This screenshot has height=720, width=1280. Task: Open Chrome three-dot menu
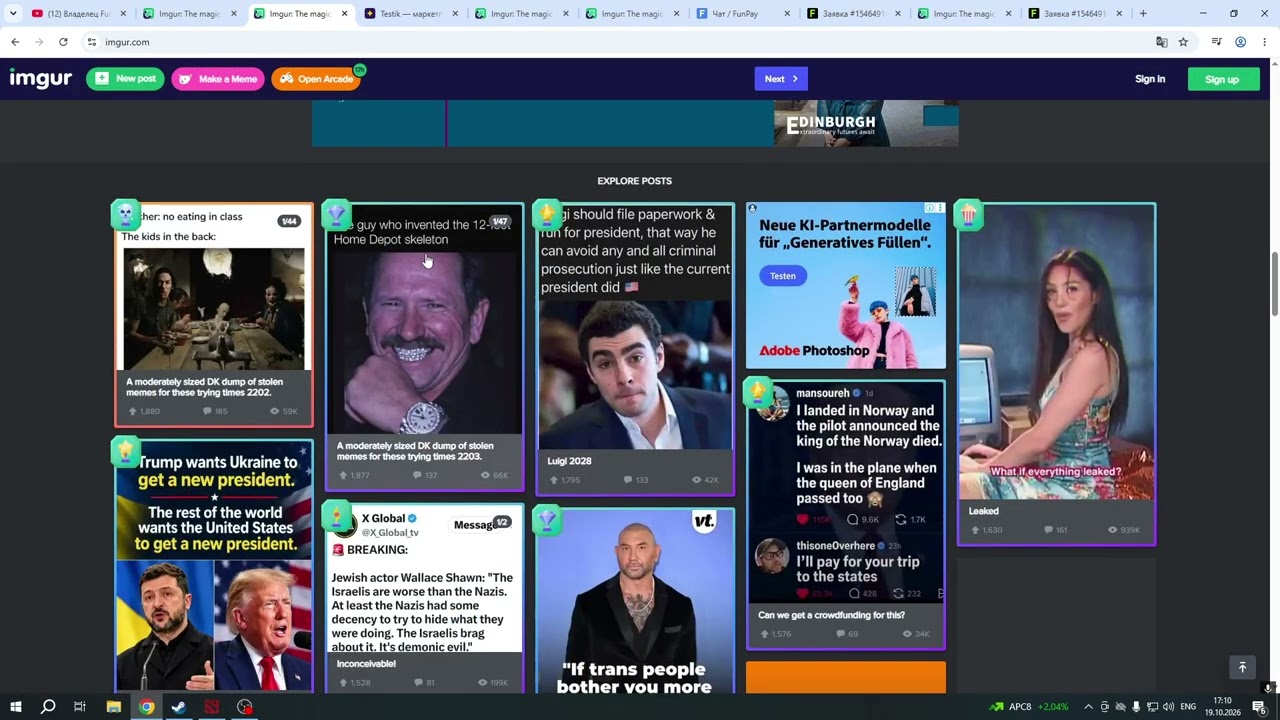[x=1264, y=42]
